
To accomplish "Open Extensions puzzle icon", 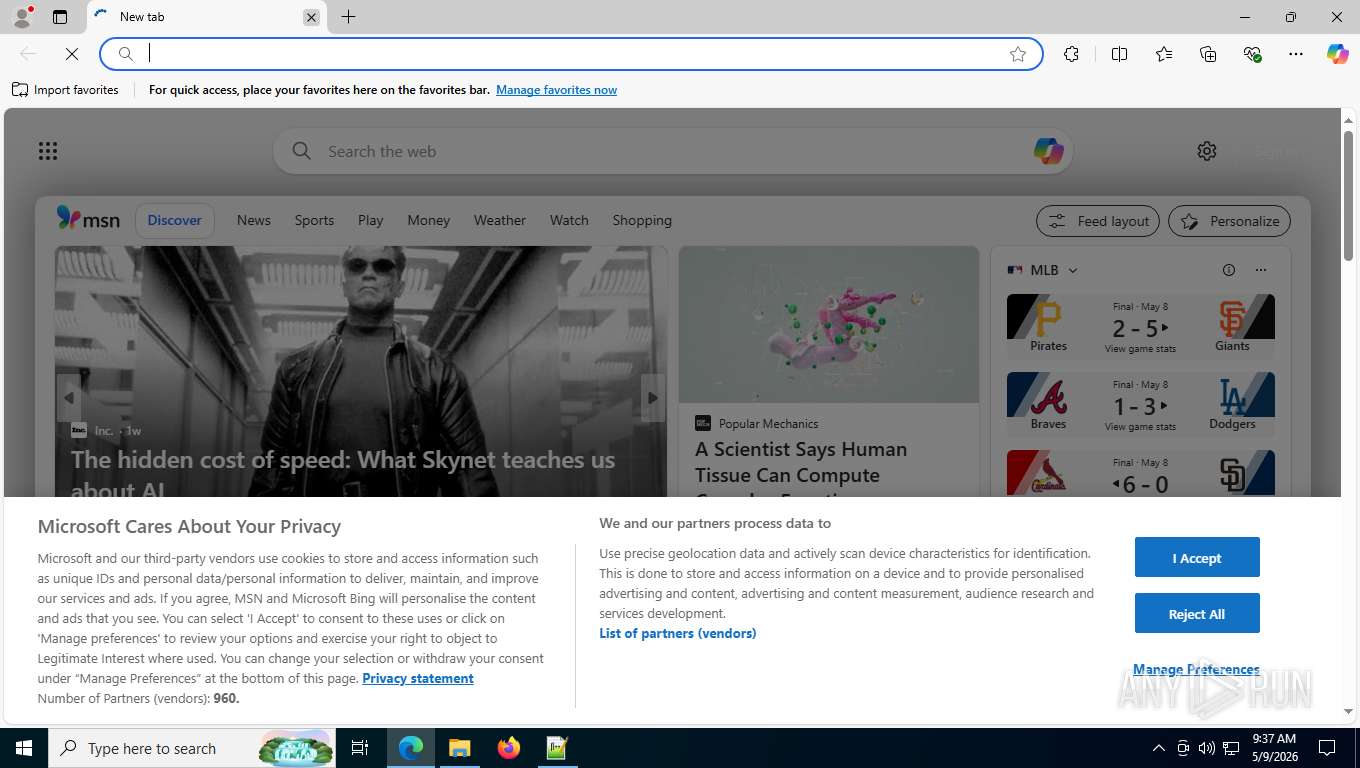I will (1071, 54).
